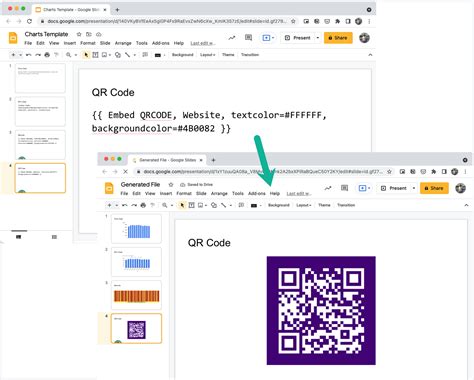Click Google Slides logo in Charts Template window
Viewport: 474px width, 380px height.
pos(13,38)
